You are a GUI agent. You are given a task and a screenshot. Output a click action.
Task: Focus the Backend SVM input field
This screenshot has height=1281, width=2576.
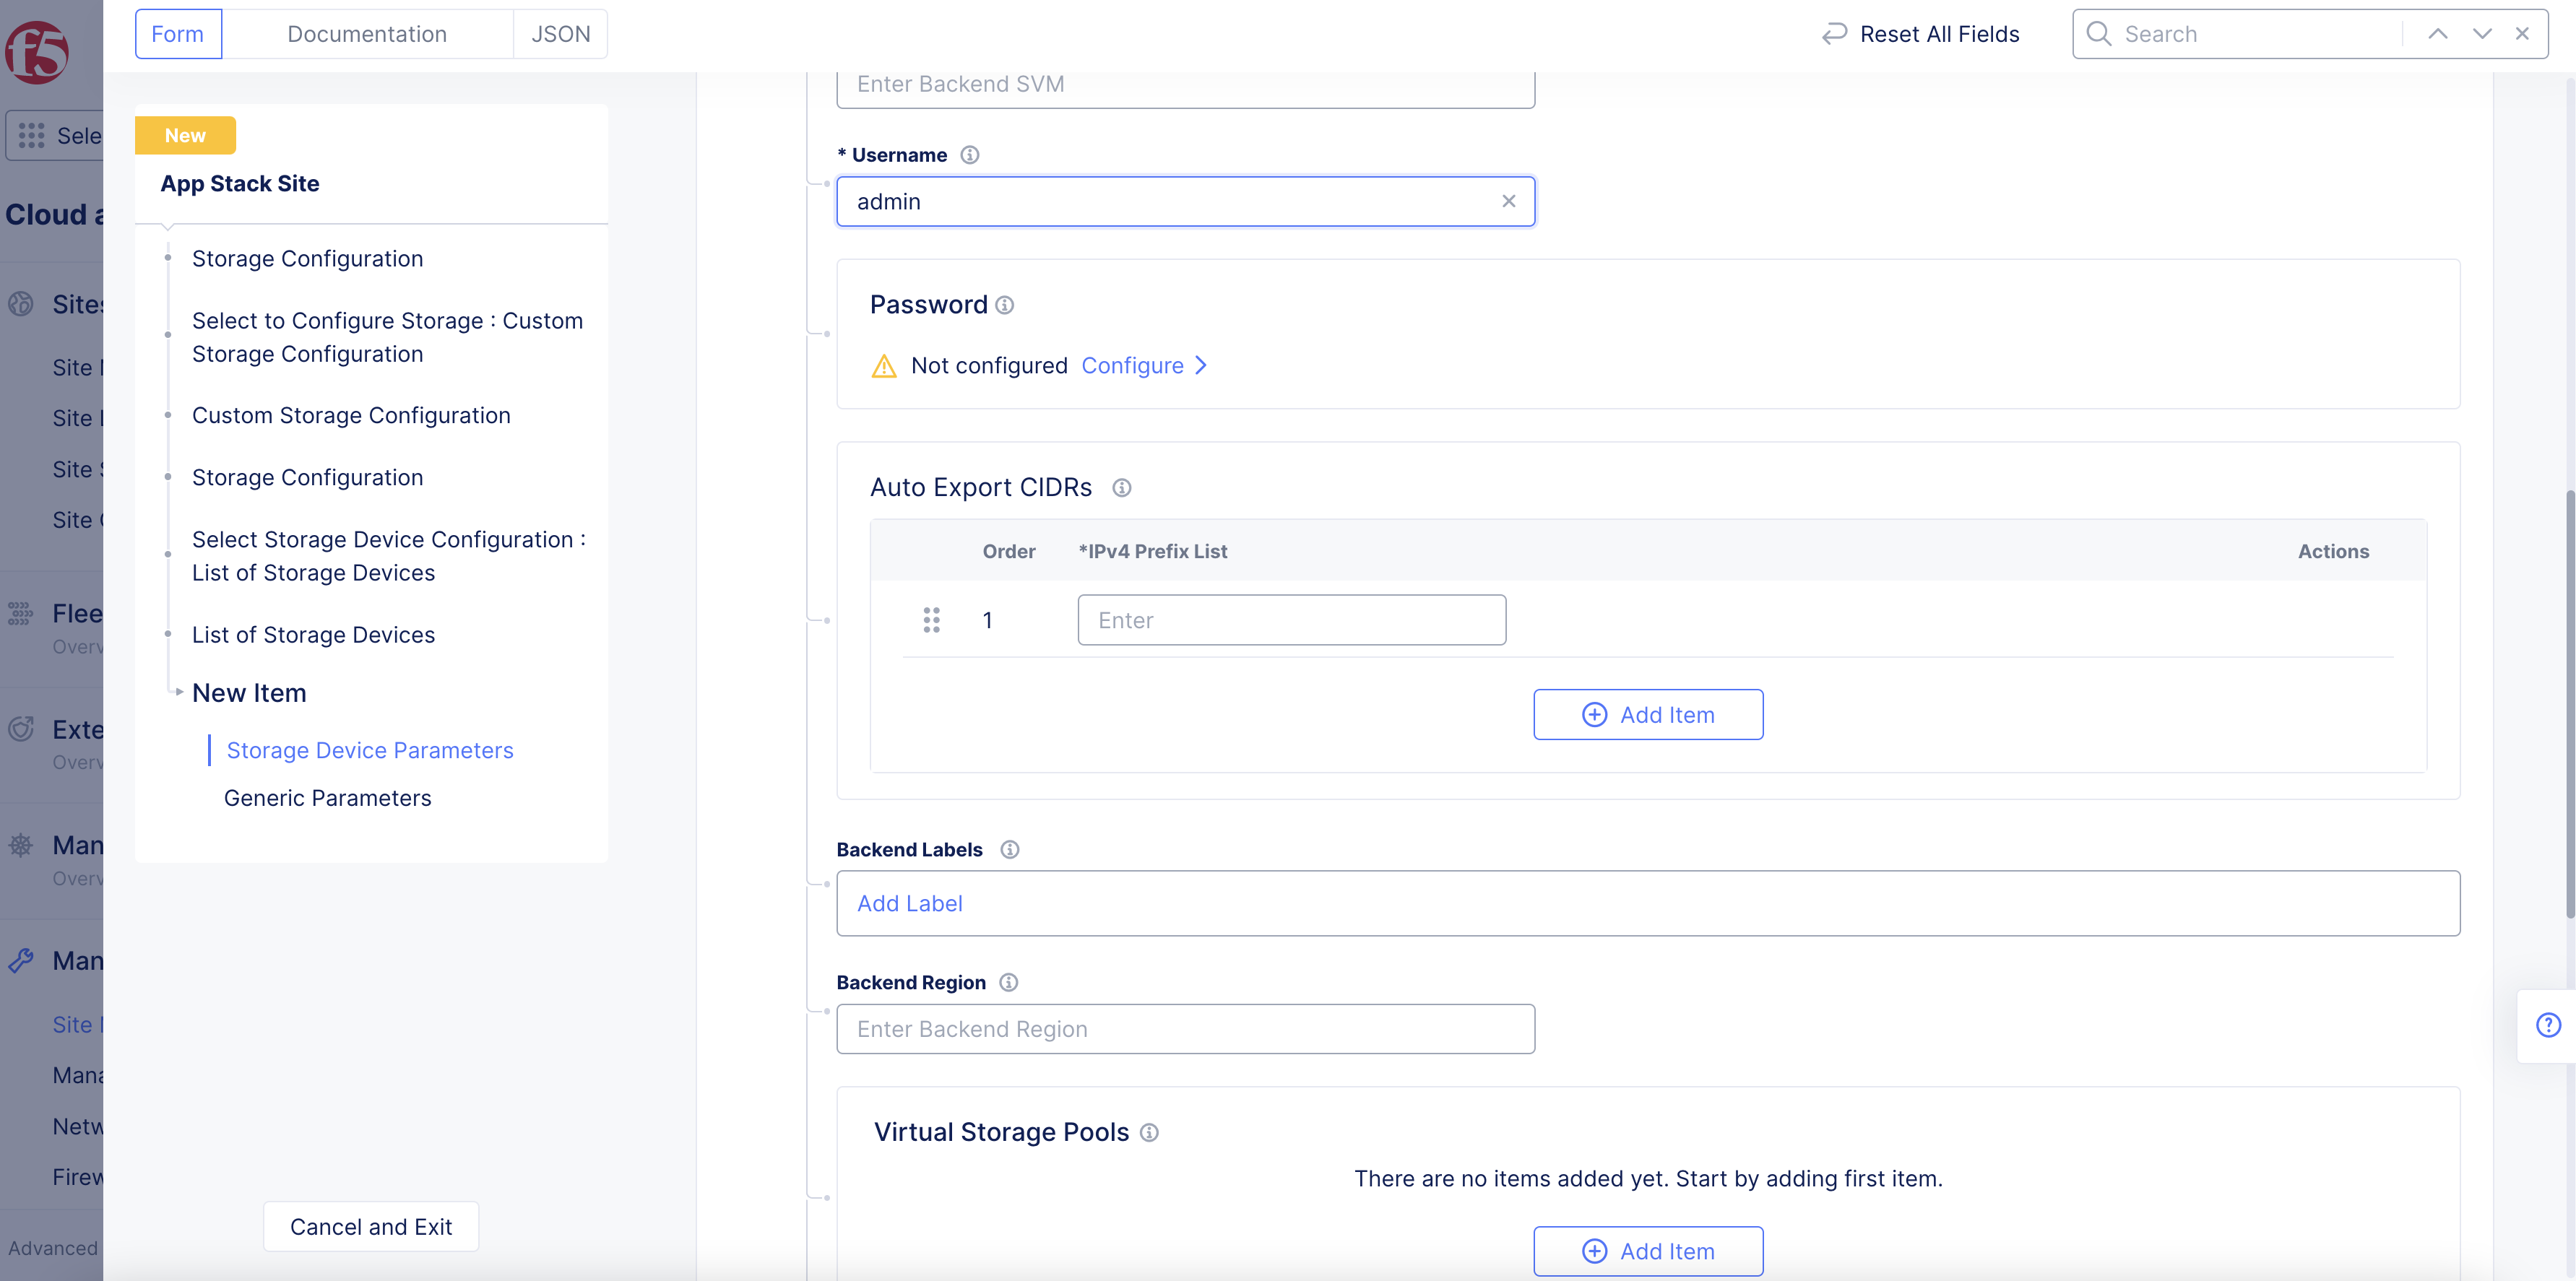tap(1186, 88)
